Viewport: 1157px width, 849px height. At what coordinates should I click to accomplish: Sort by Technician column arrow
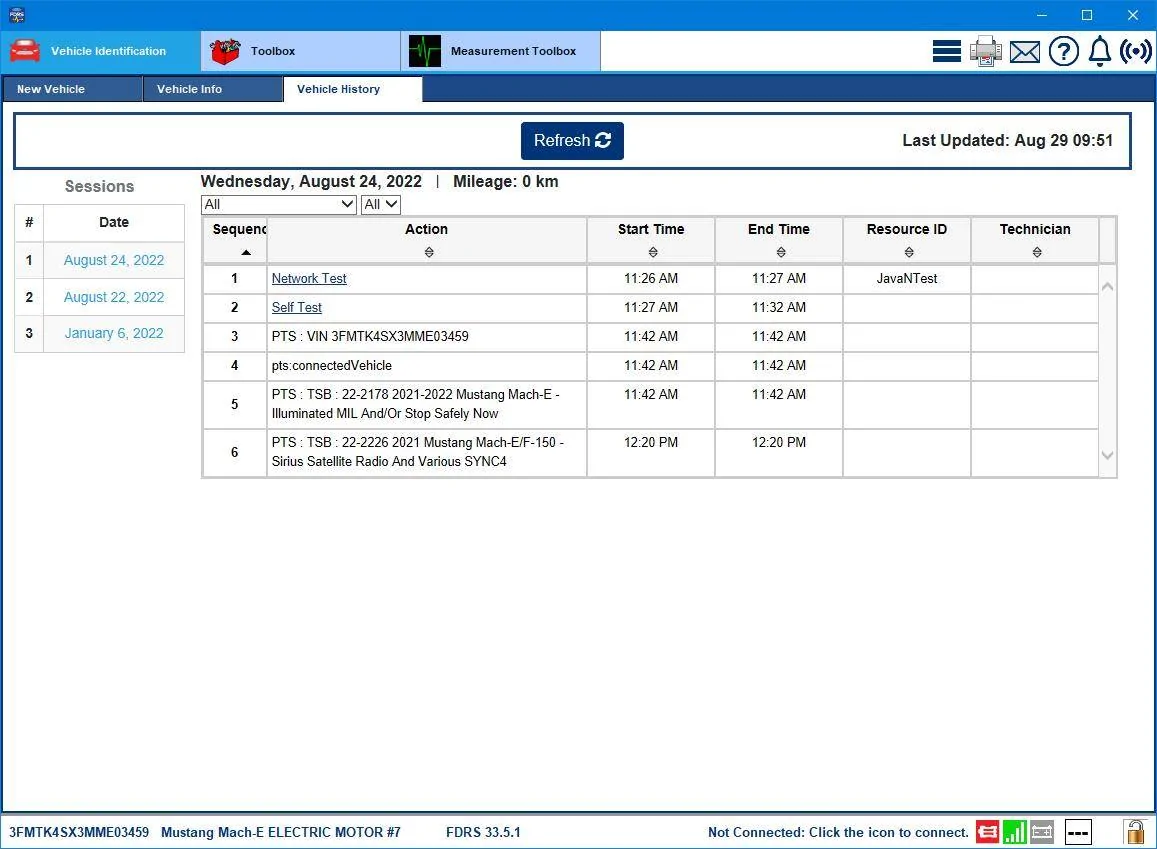click(1037, 252)
